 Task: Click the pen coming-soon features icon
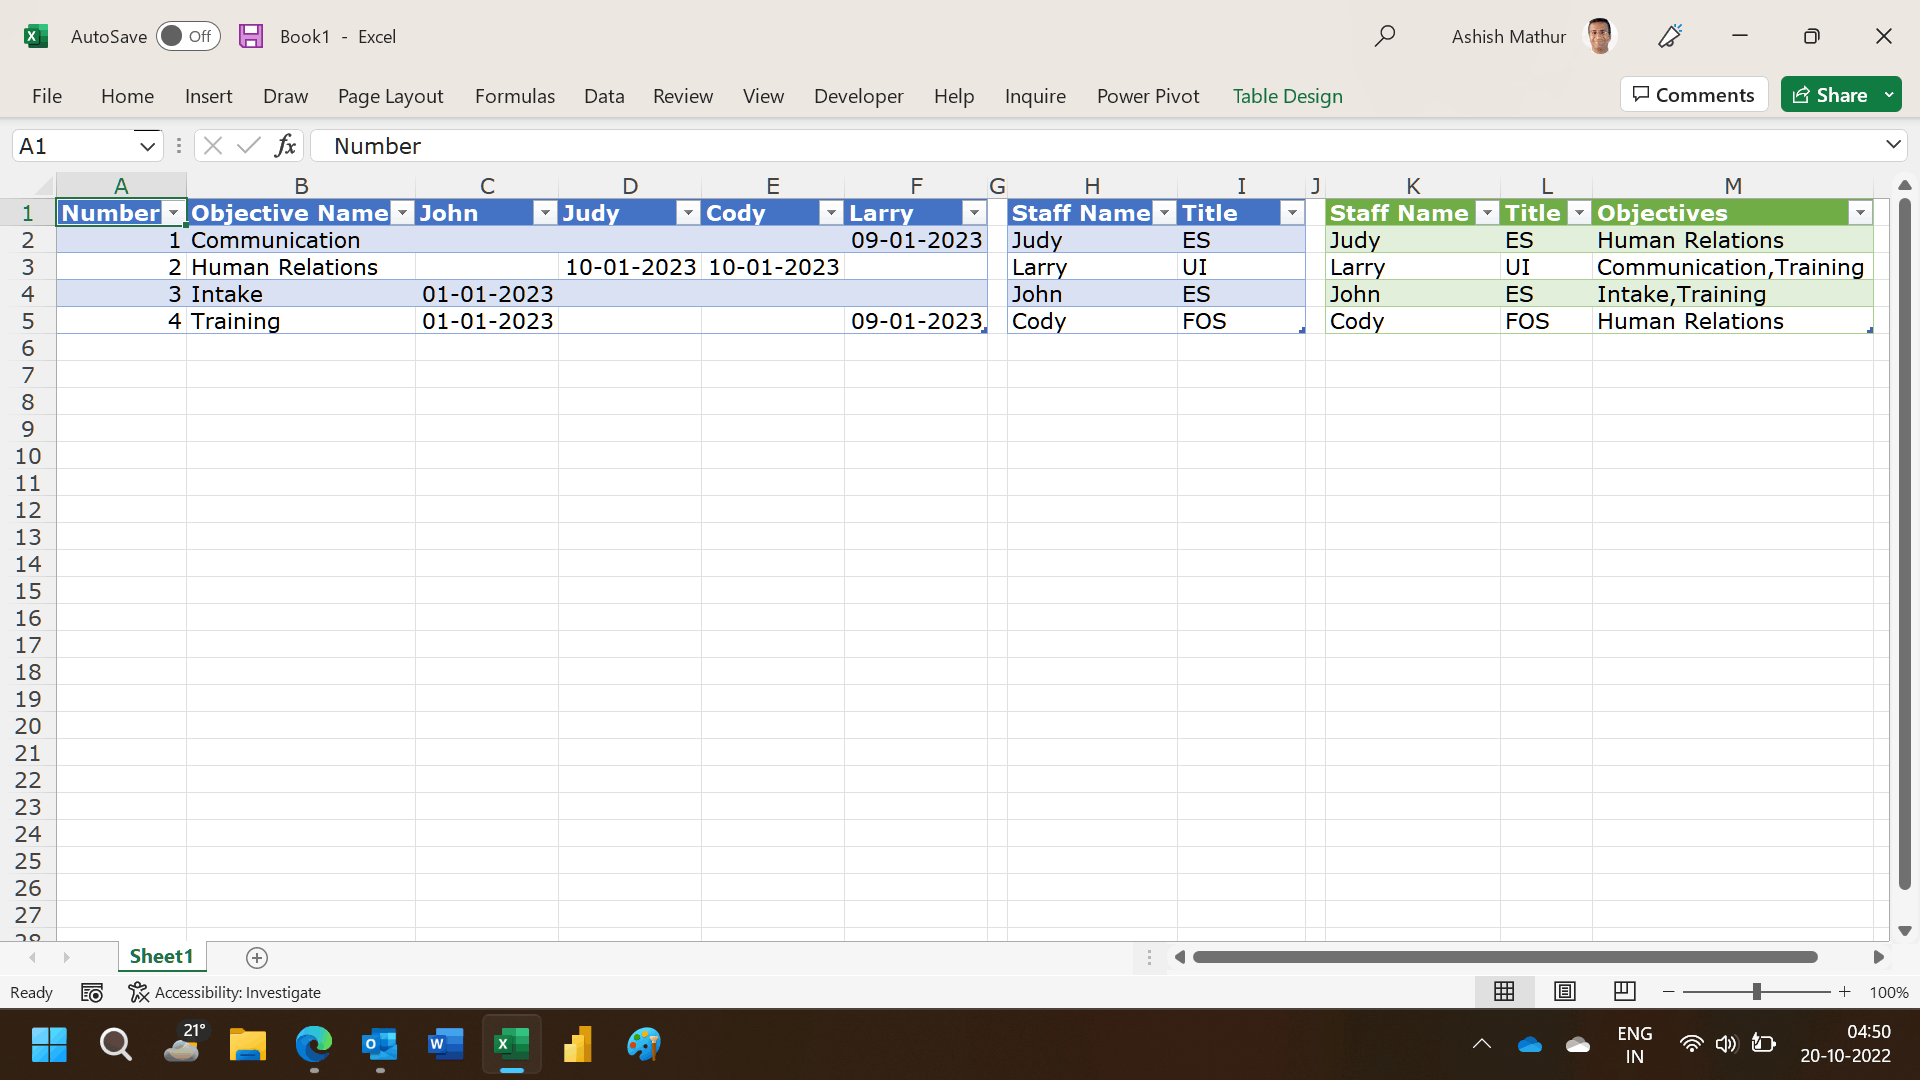pyautogui.click(x=1670, y=36)
